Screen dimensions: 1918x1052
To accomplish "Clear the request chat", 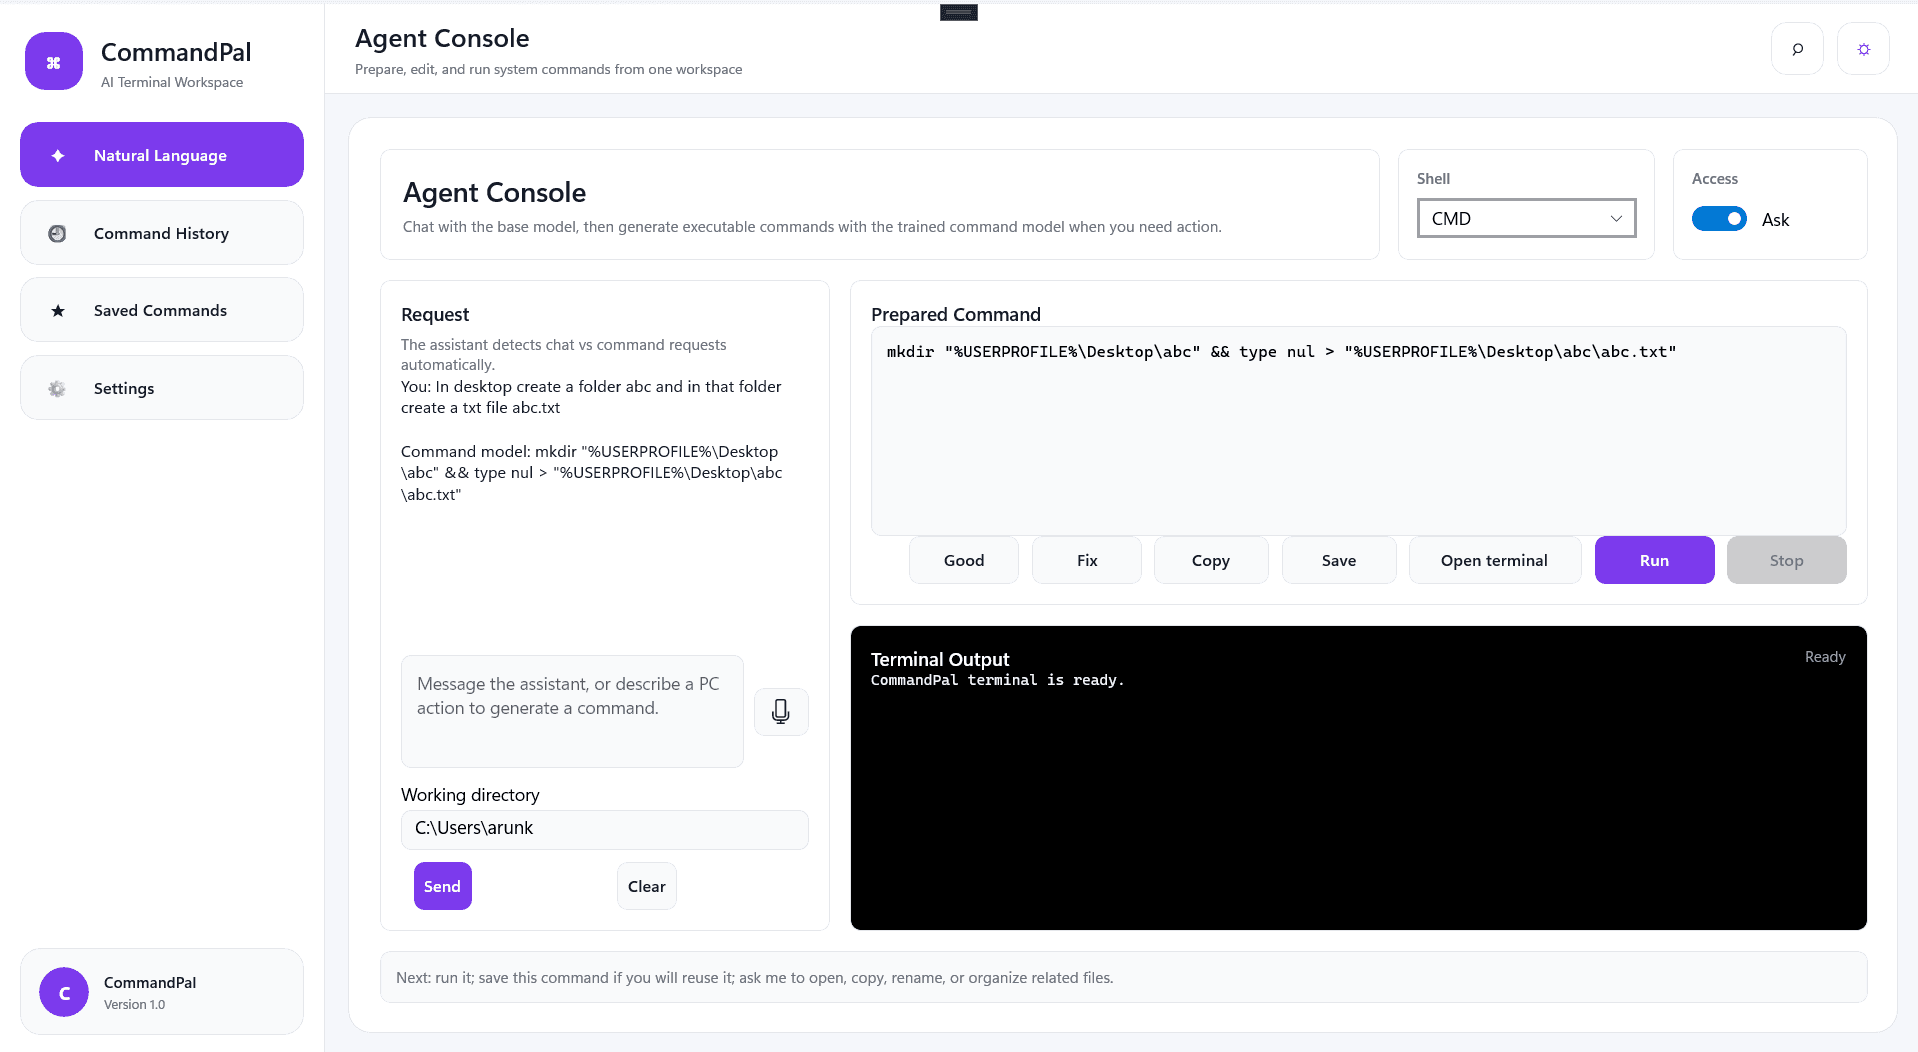I will 646,886.
